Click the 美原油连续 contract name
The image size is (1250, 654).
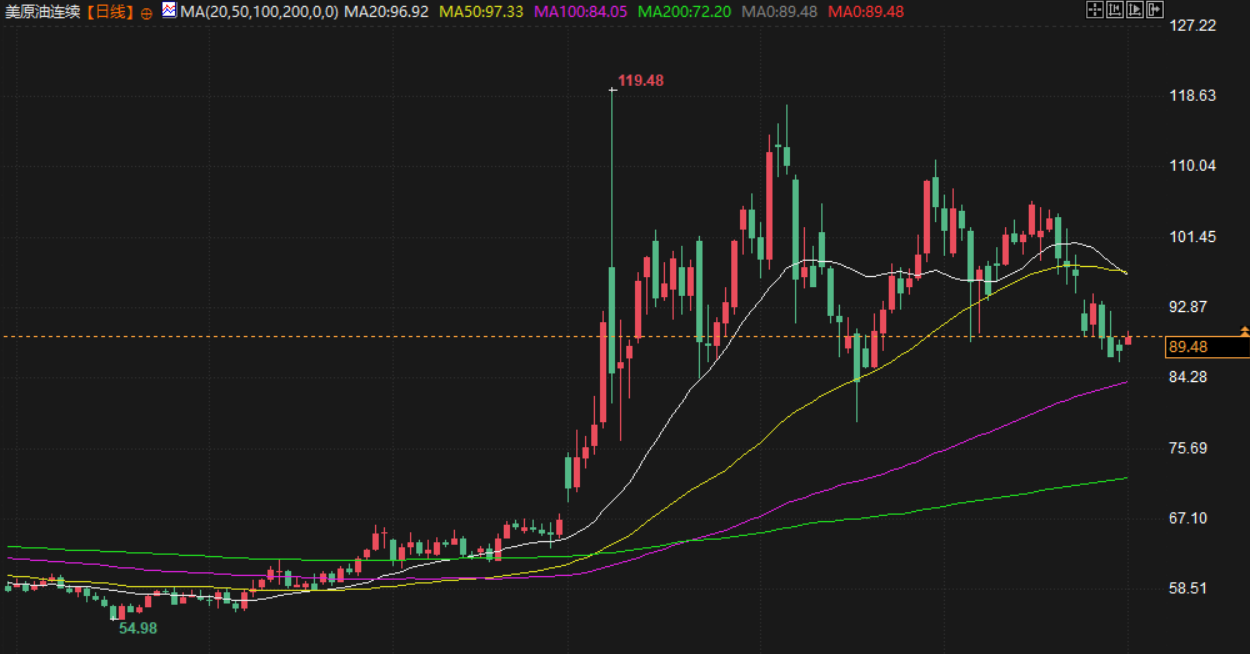point(42,12)
